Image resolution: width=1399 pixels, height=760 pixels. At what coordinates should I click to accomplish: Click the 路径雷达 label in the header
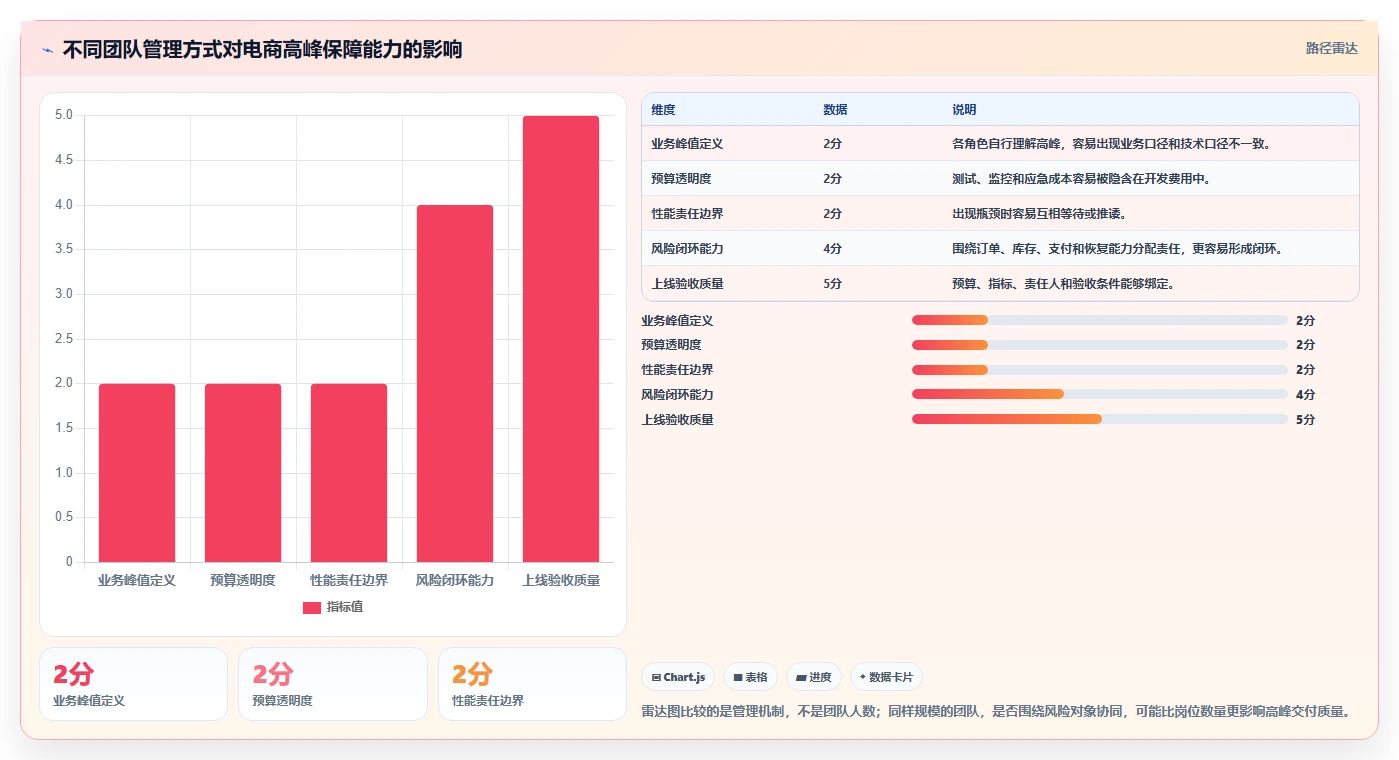1331,48
